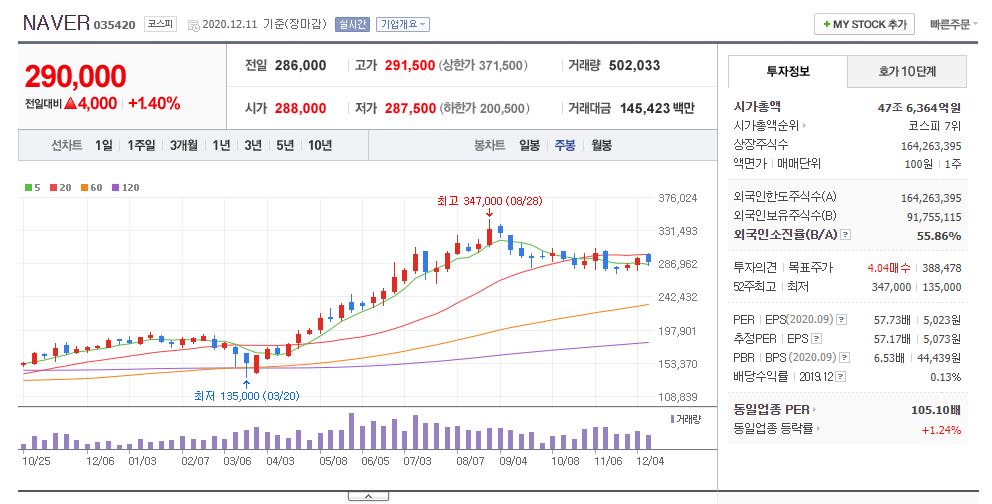This screenshot has height=504, width=992.
Task: Click the purple 120-day moving average legend
Action: click(x=125, y=187)
